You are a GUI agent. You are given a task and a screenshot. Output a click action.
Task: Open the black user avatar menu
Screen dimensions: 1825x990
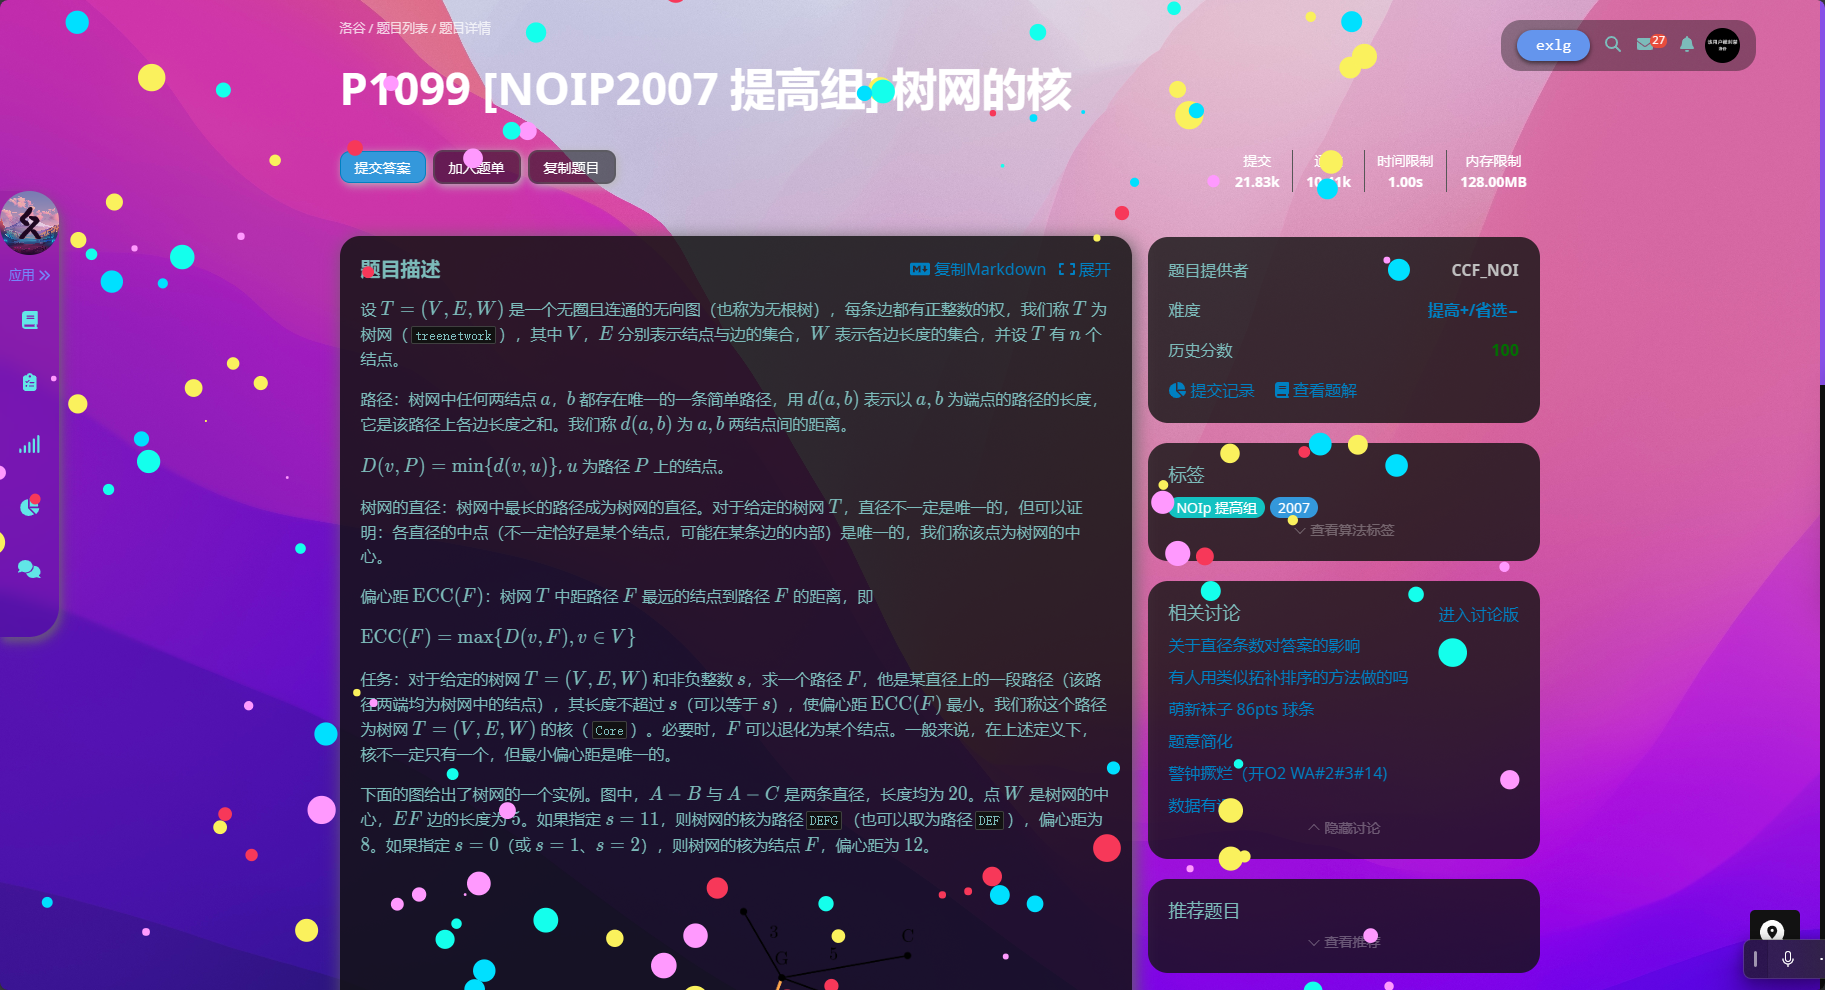pyautogui.click(x=1722, y=45)
